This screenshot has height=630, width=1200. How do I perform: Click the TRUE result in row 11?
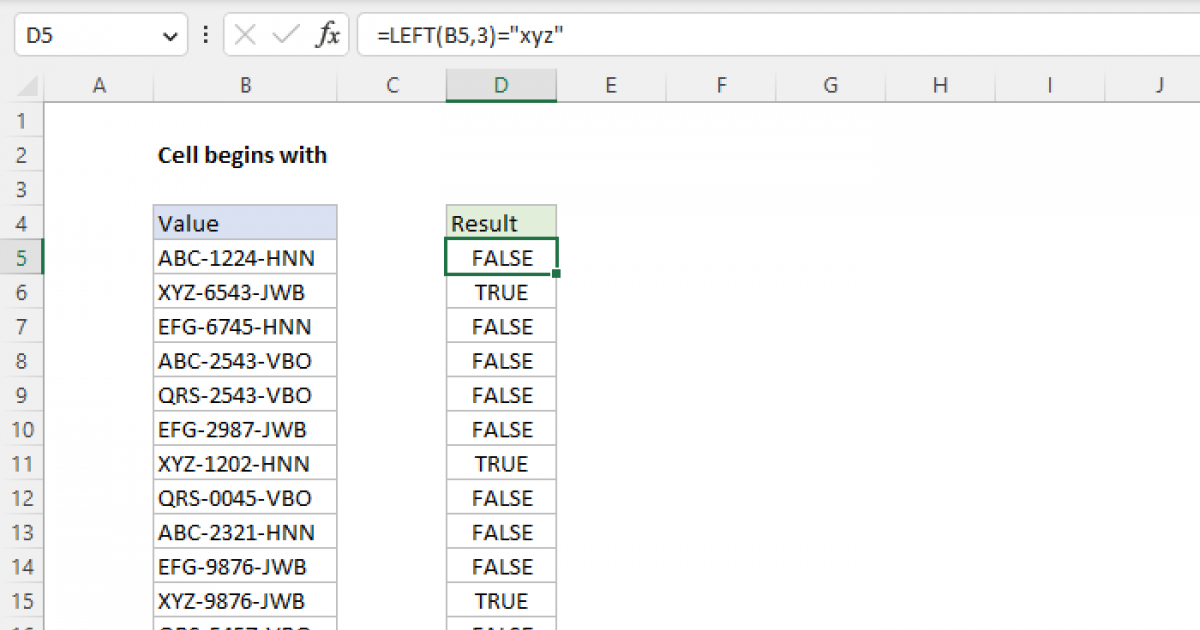pyautogui.click(x=501, y=464)
